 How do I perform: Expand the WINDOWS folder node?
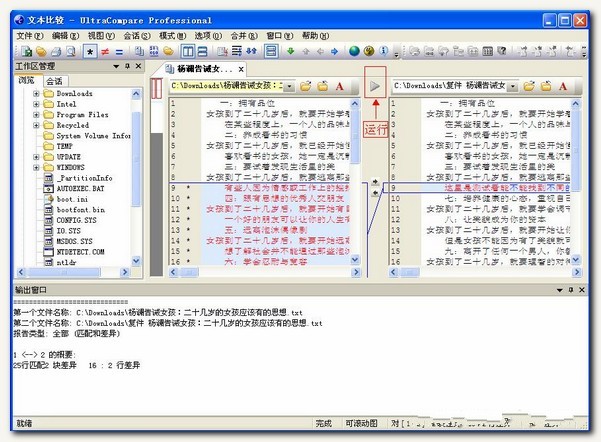click(x=36, y=167)
